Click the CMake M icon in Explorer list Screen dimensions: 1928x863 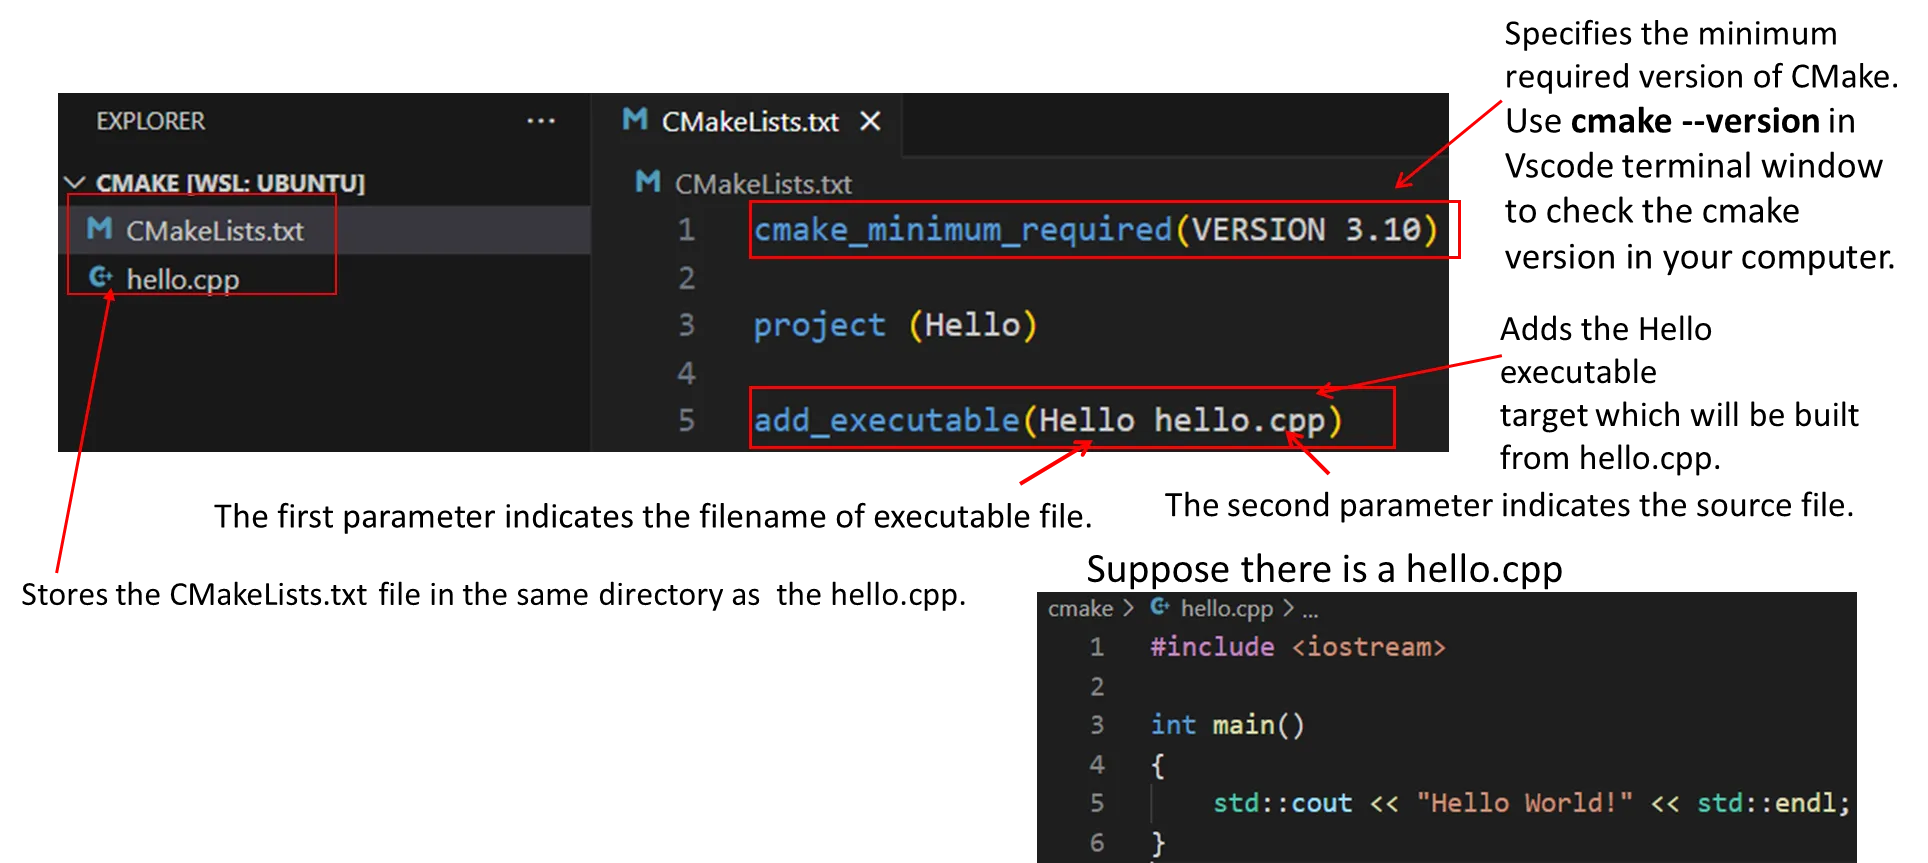tap(99, 229)
